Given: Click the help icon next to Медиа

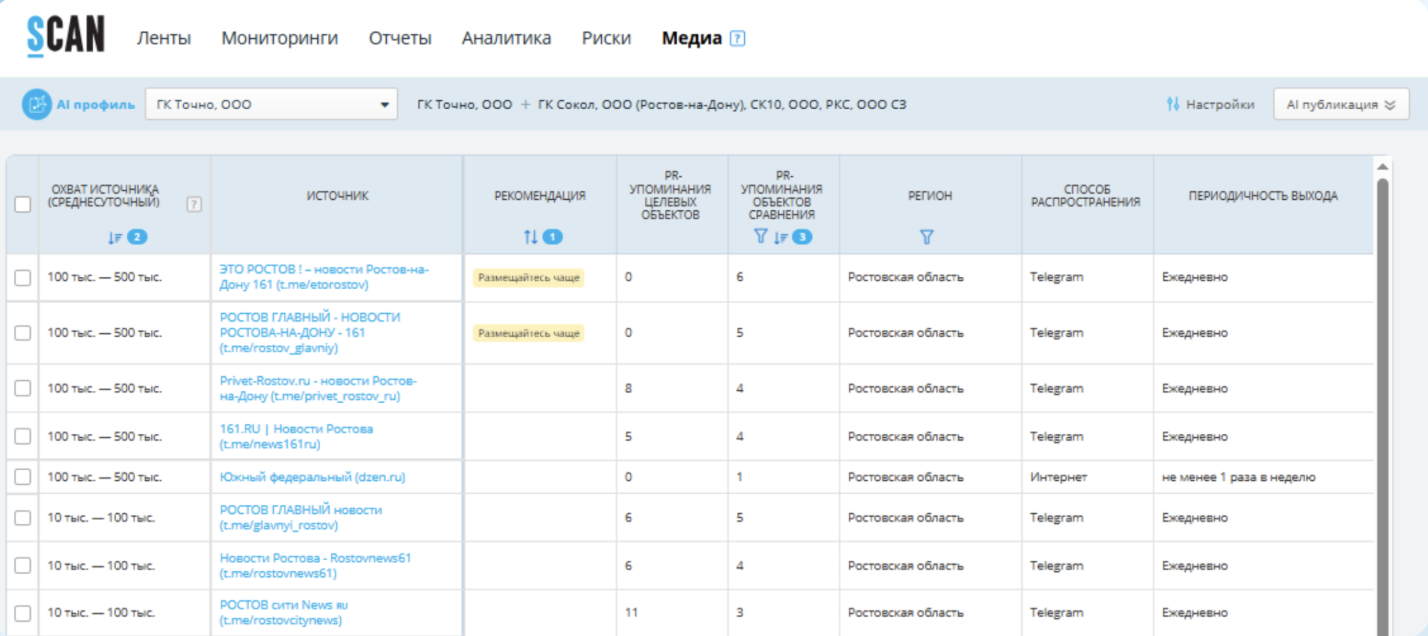Looking at the screenshot, I should coord(738,39).
